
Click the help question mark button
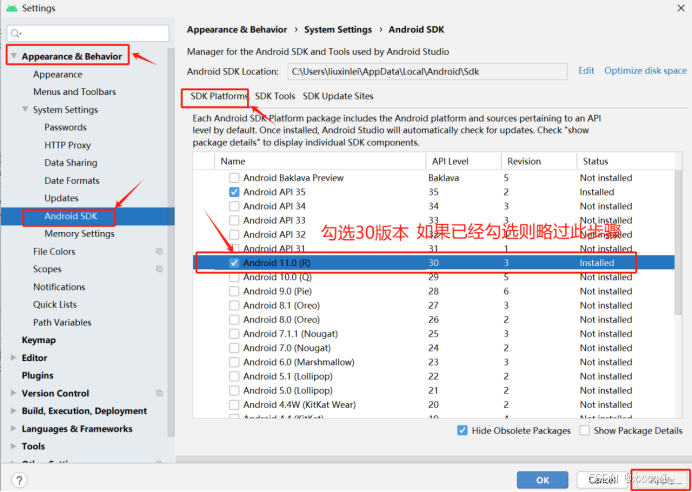(19, 480)
